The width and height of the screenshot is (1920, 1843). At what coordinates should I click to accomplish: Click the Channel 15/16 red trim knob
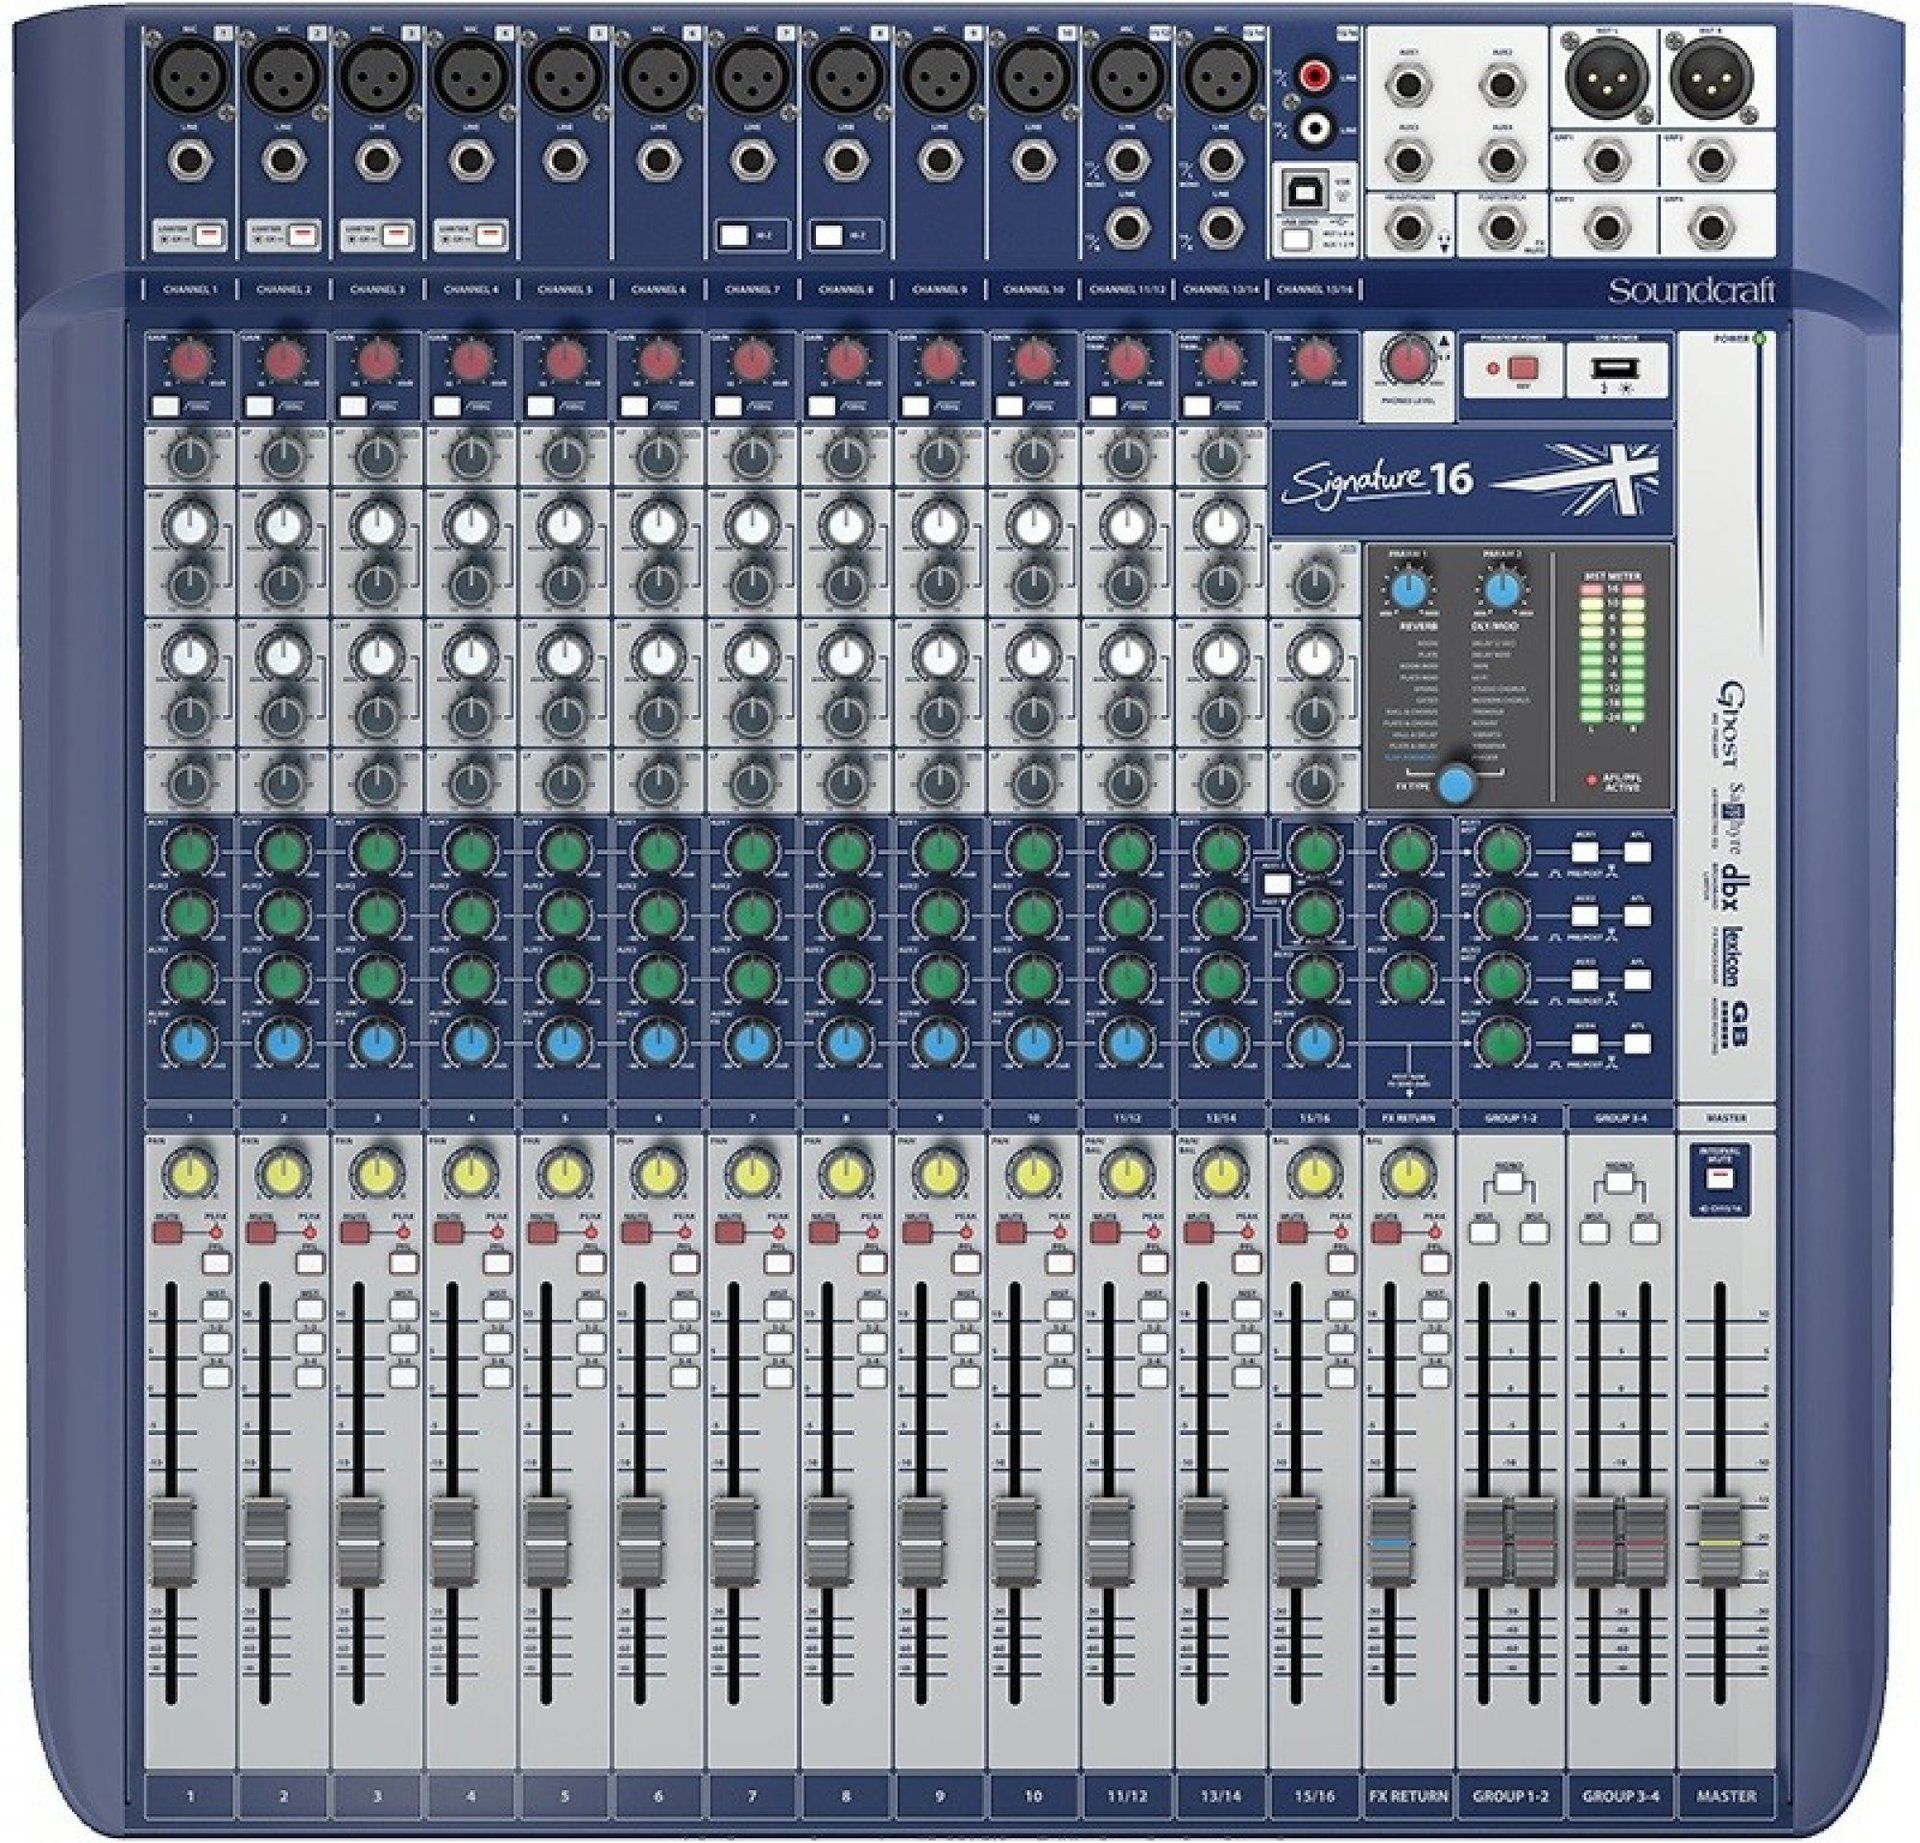1314,361
